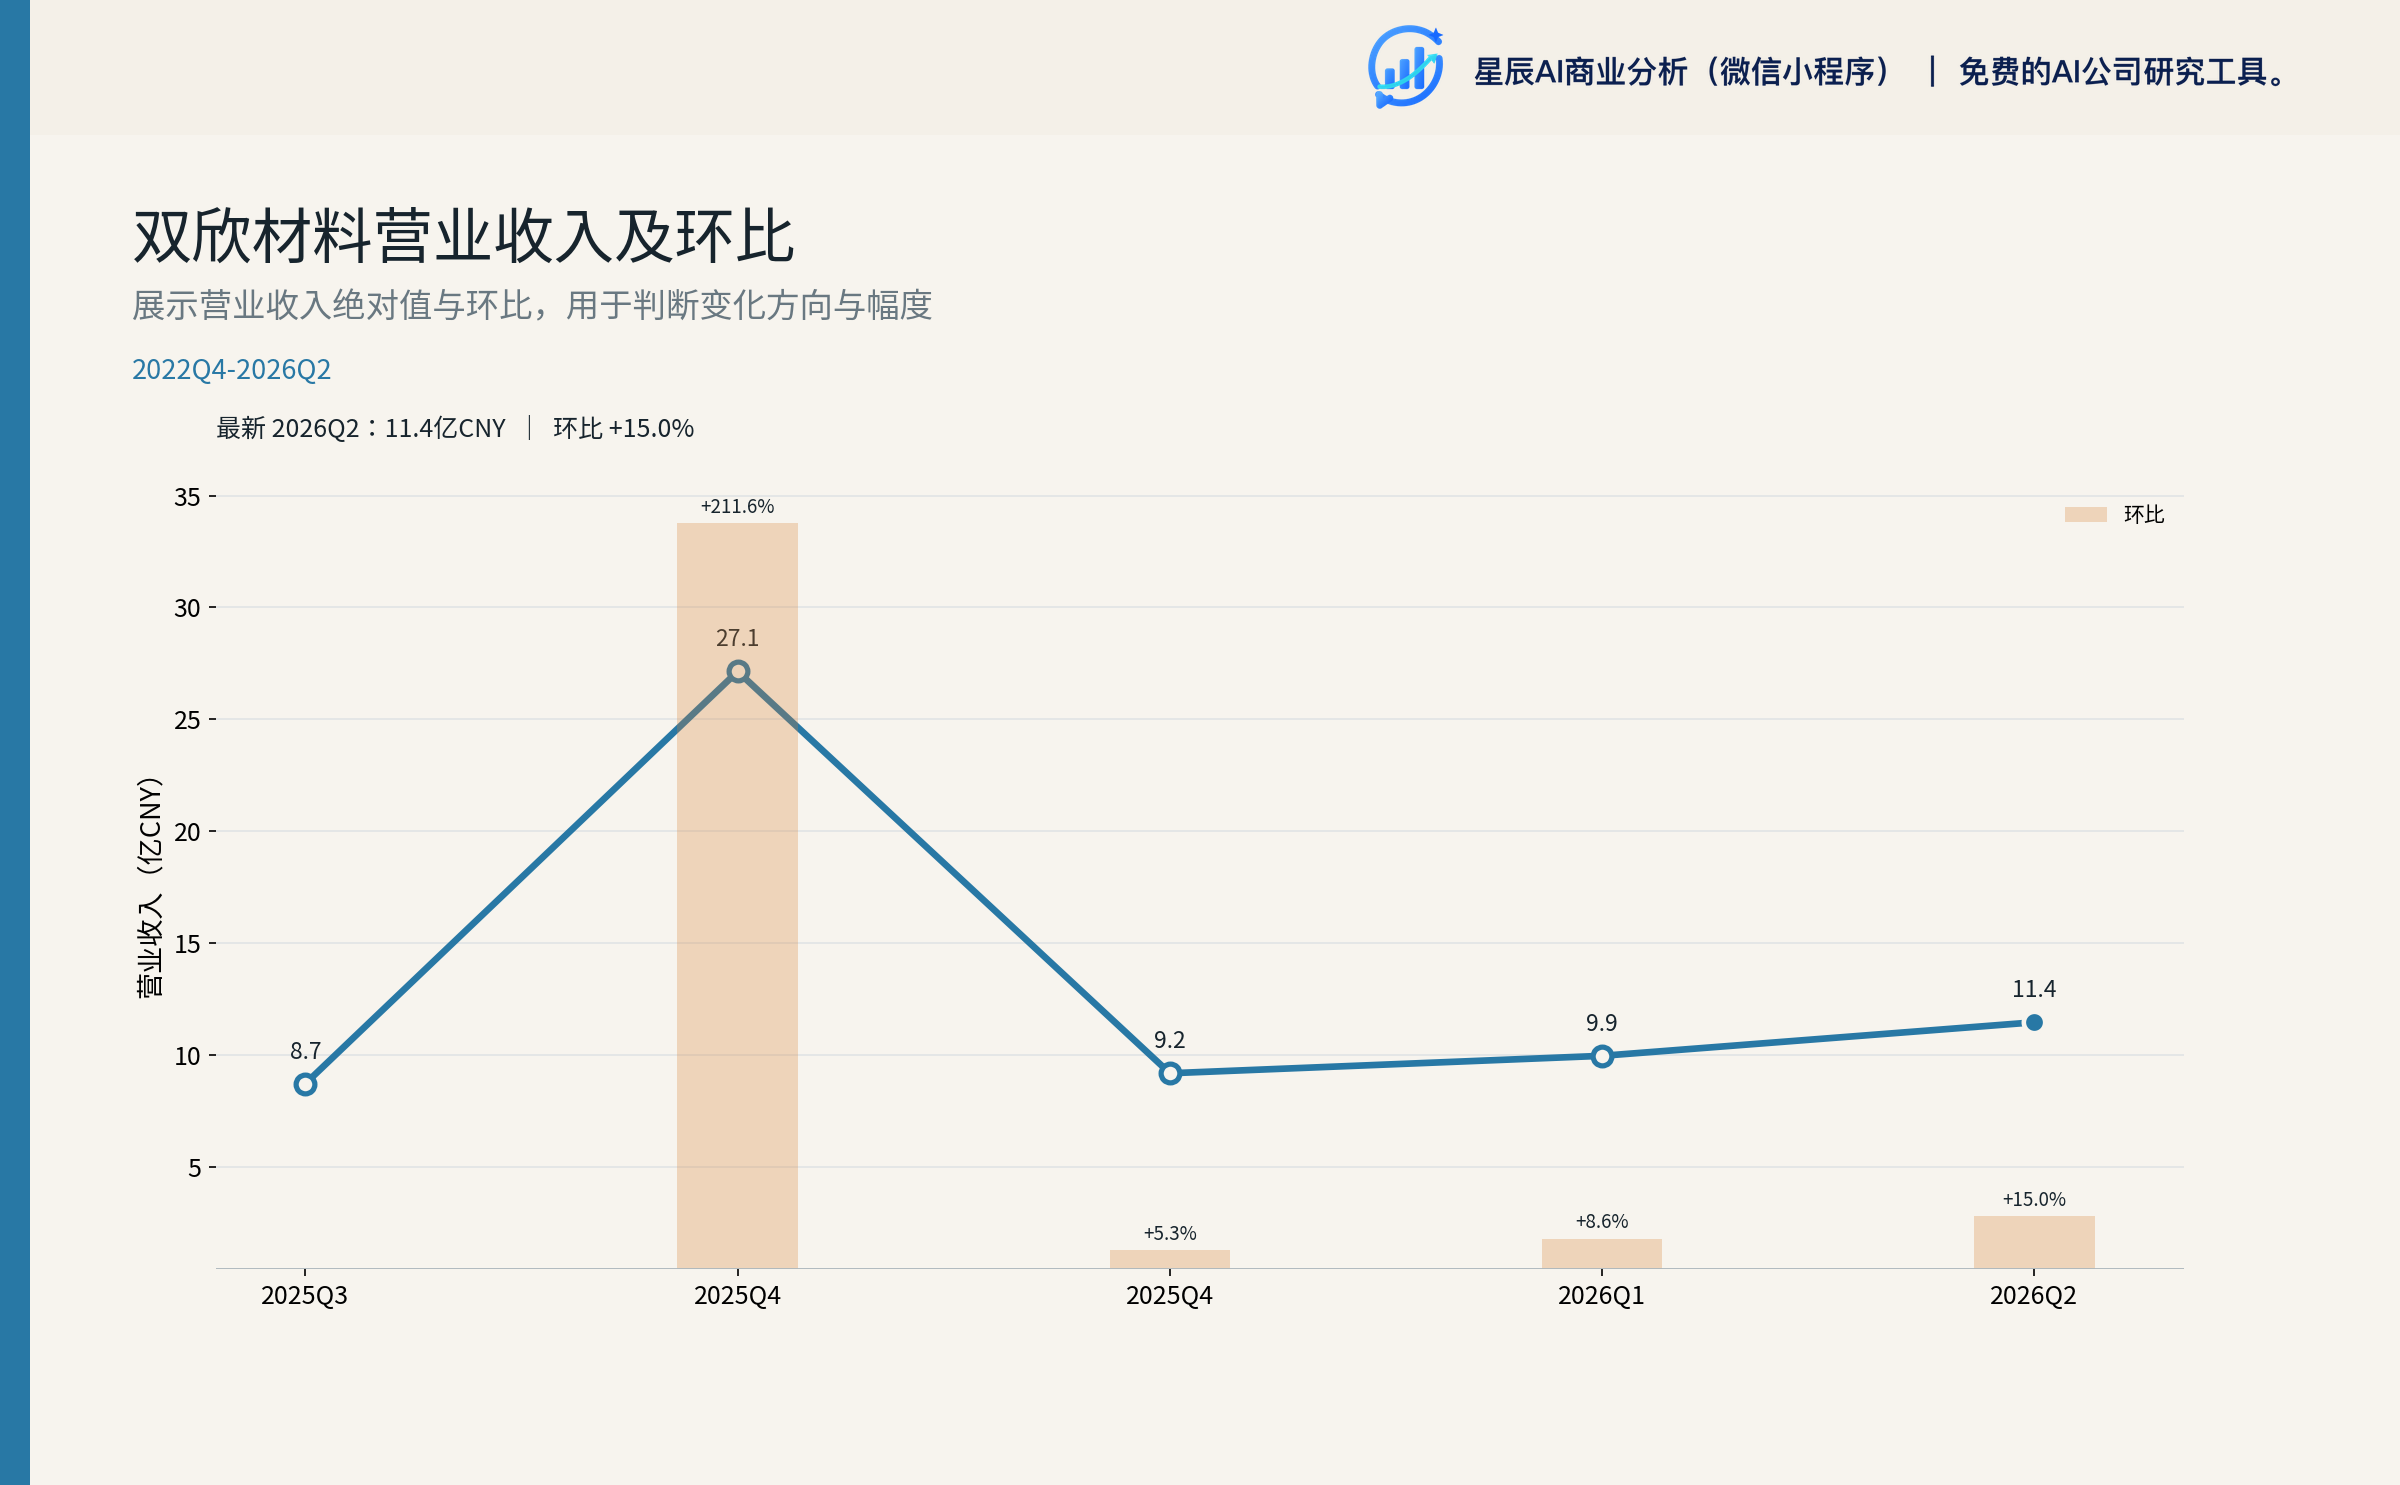This screenshot has width=2400, height=1485.
Task: Click the 环比 legend label
Action: (x=2144, y=514)
